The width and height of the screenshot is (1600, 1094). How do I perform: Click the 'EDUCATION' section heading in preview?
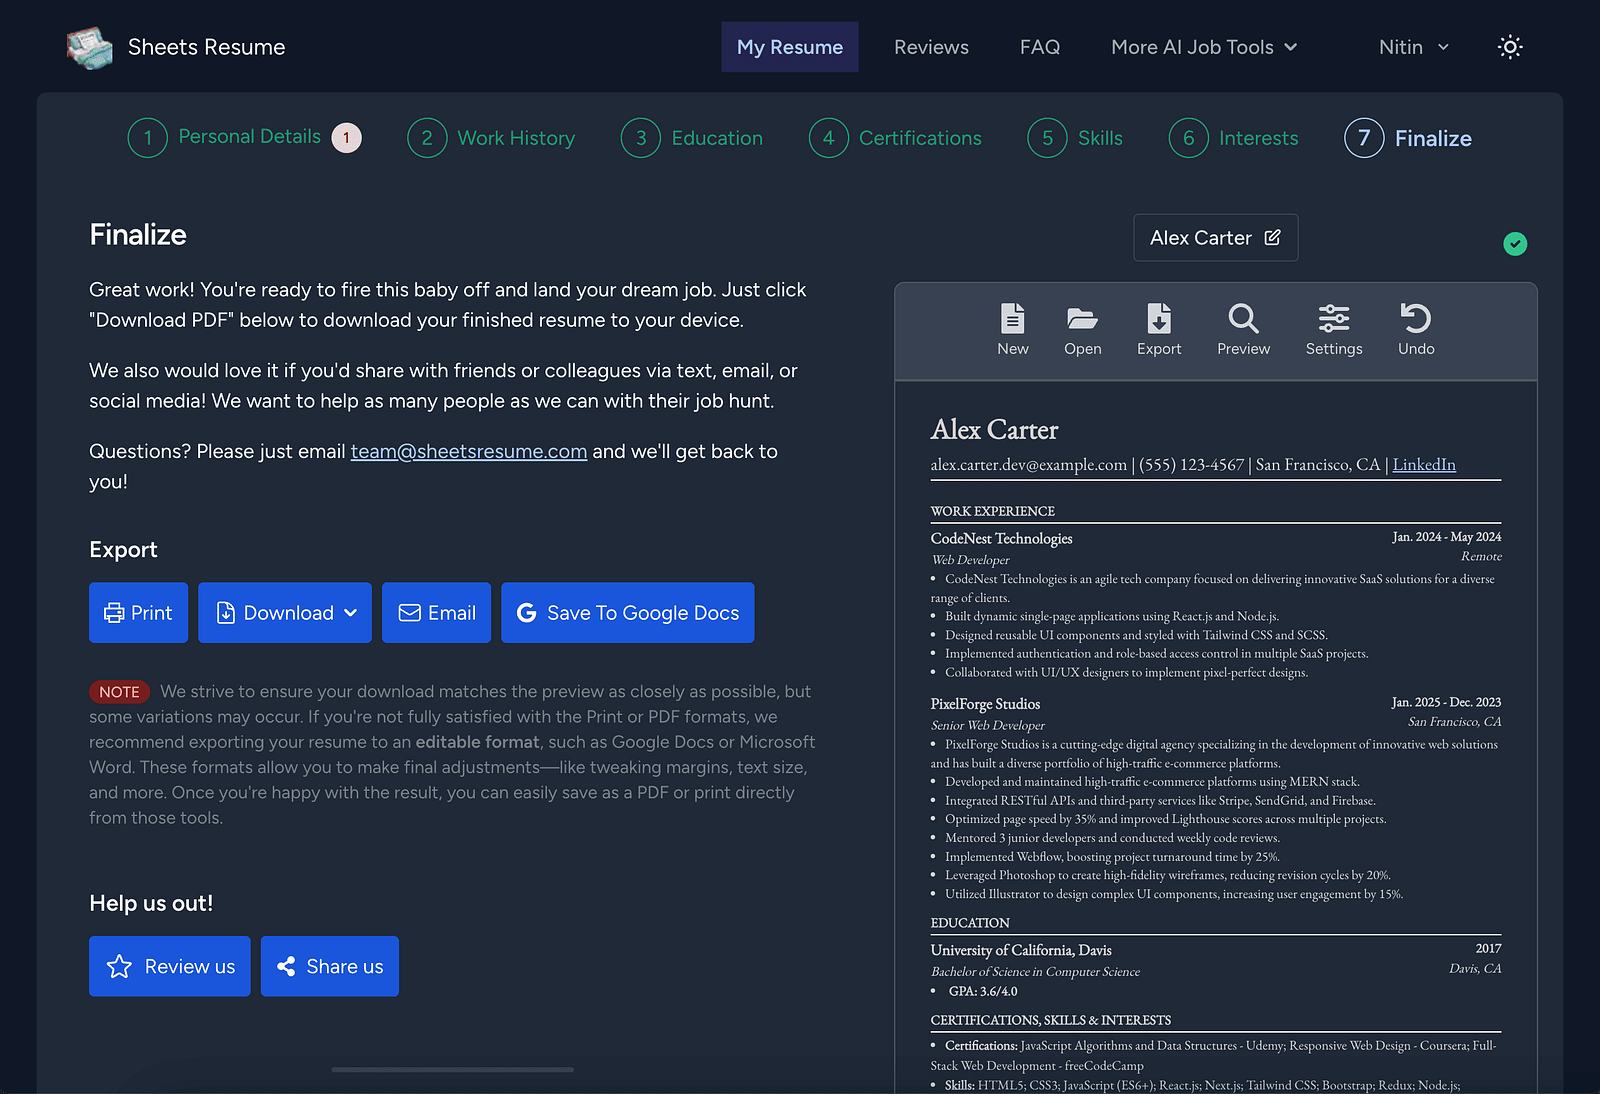(970, 923)
